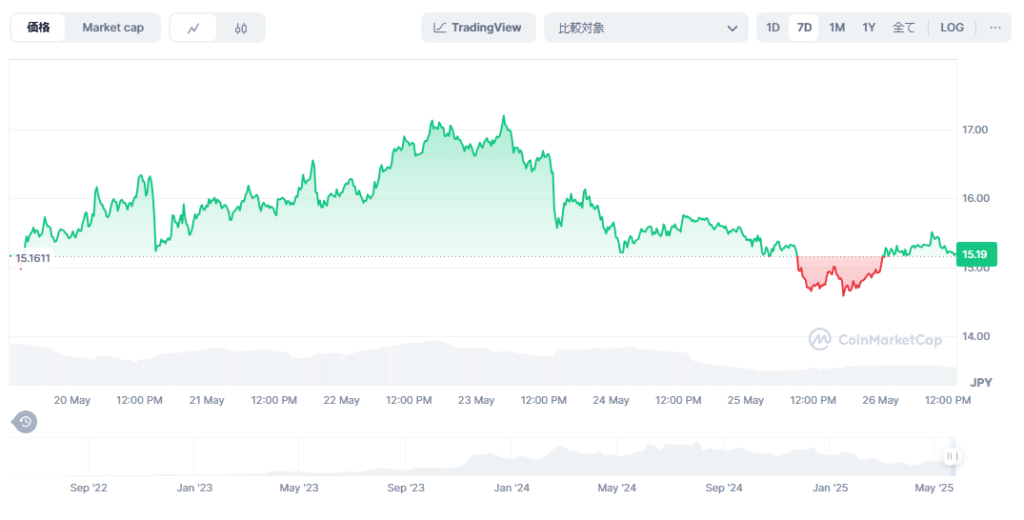1024x520 pixels.
Task: Show all-time data with 全て
Action: click(x=903, y=28)
